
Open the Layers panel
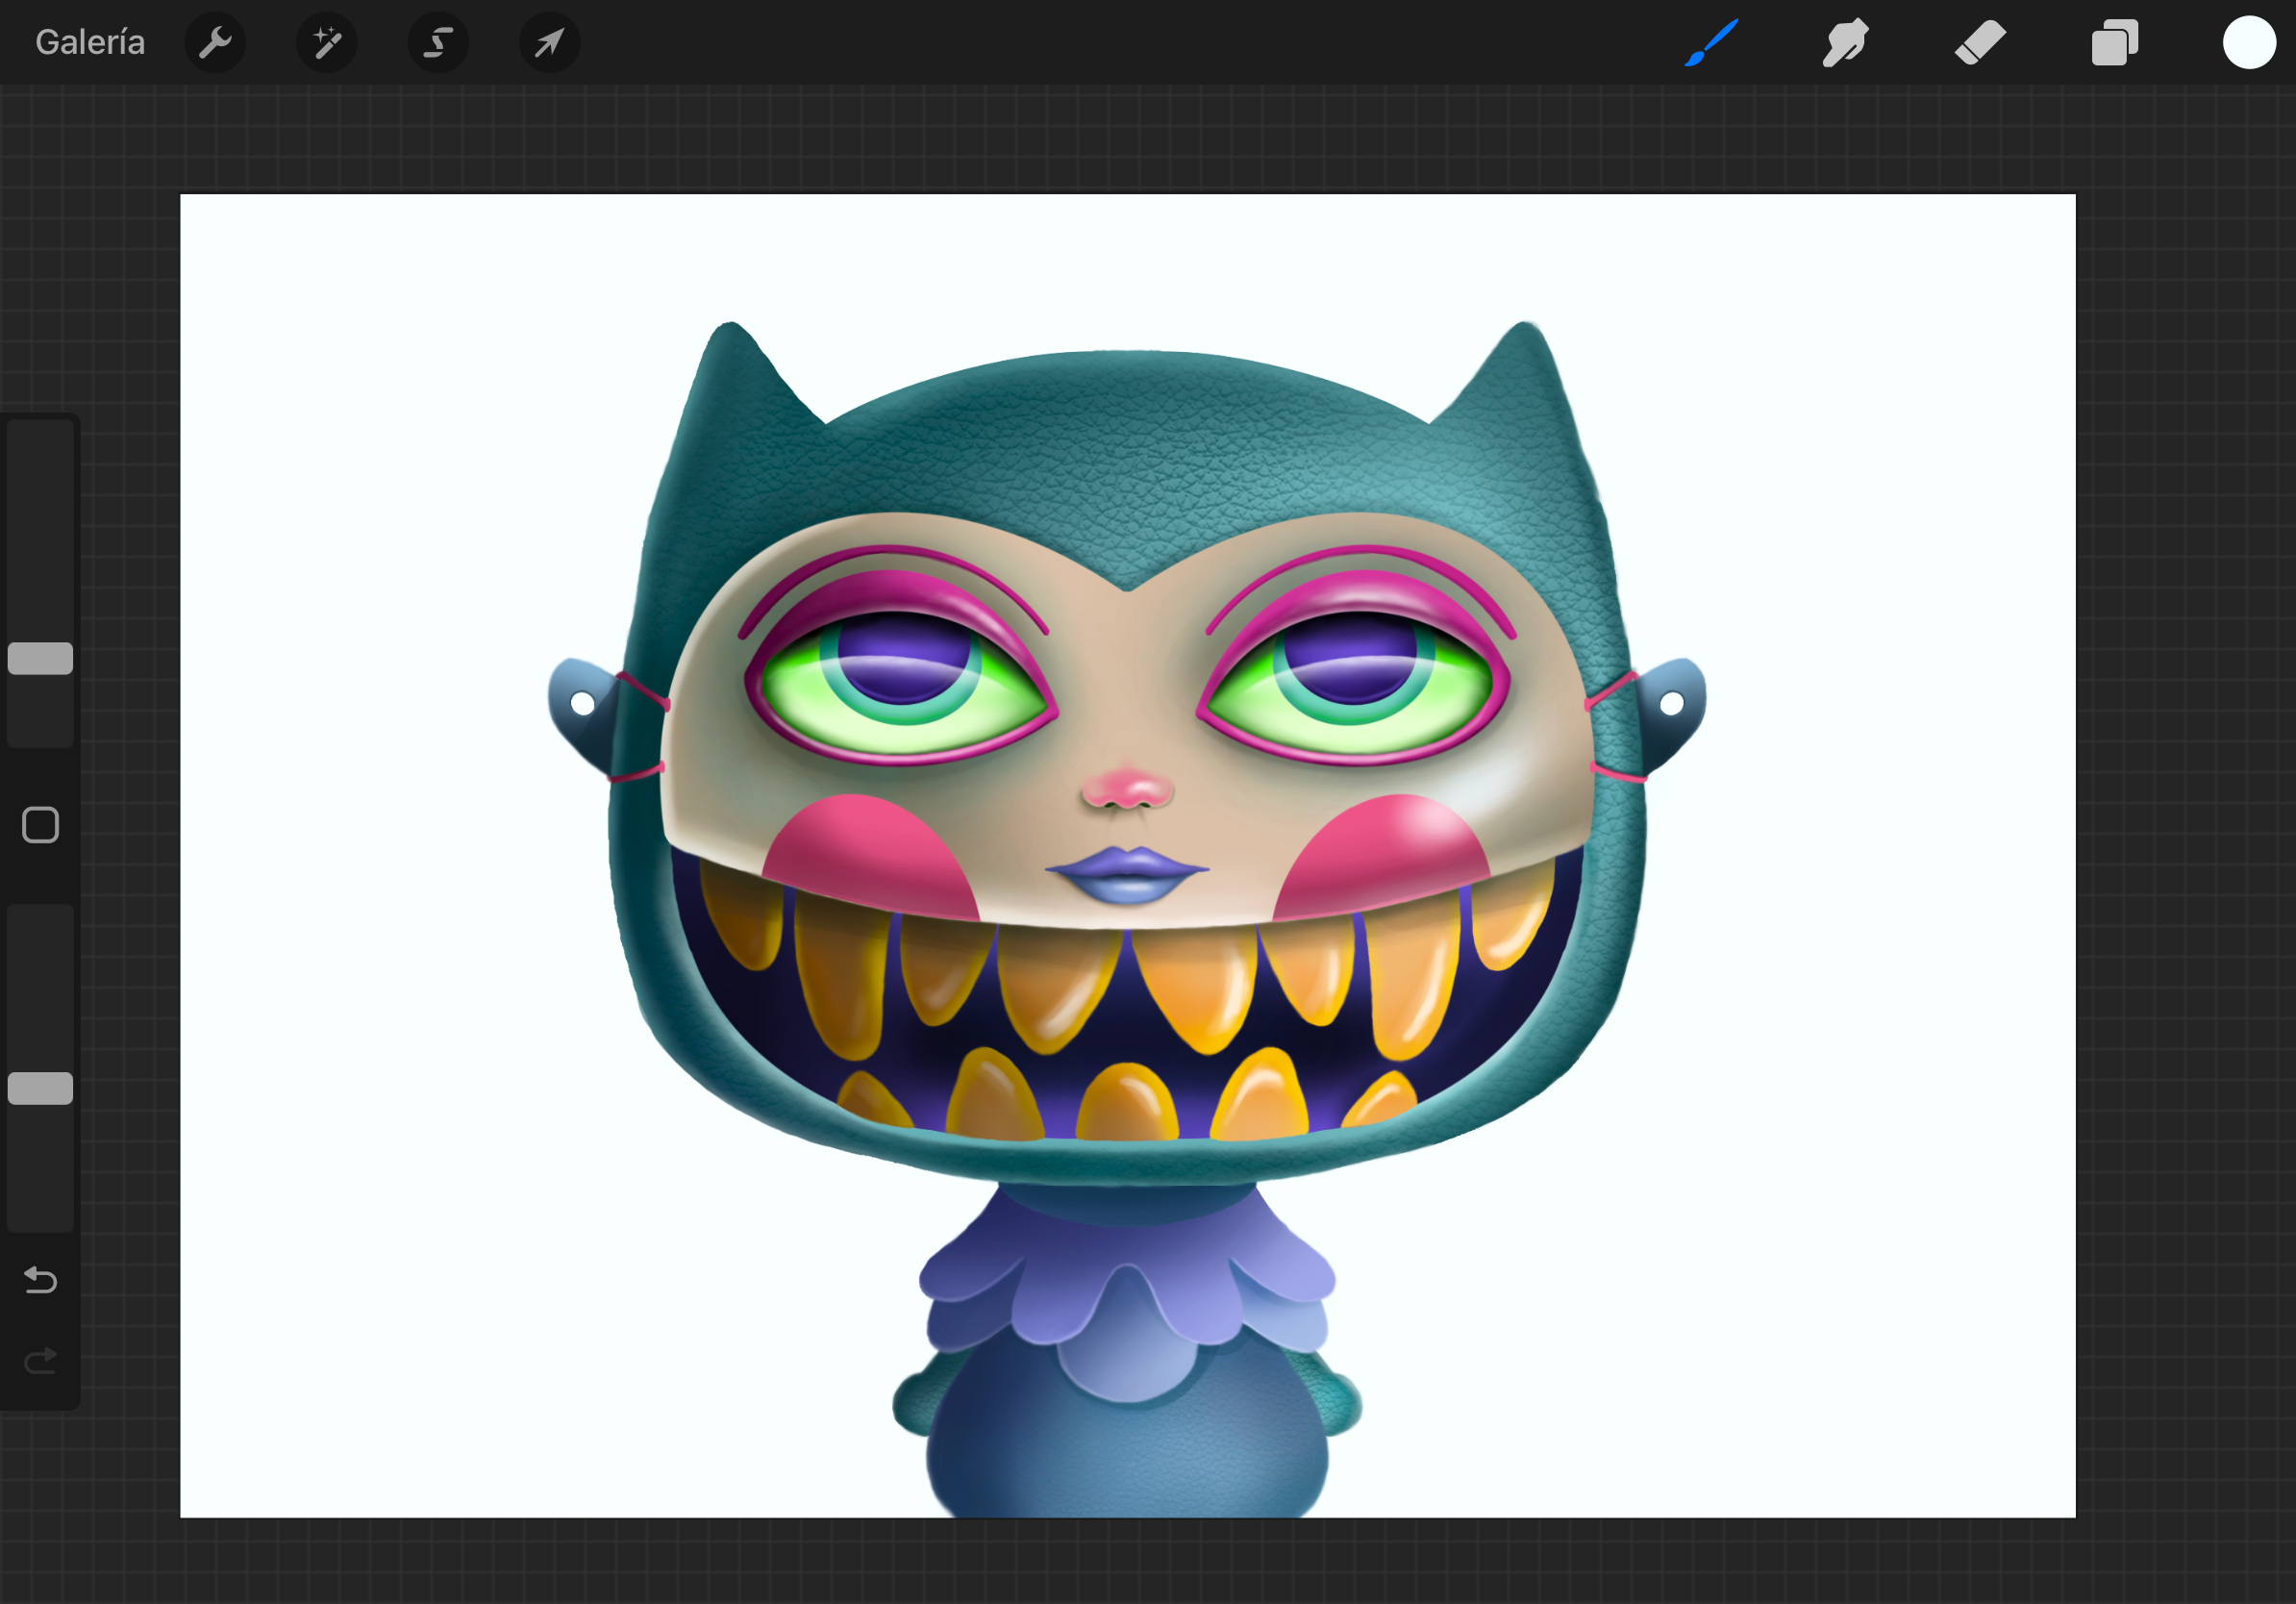click(2114, 43)
